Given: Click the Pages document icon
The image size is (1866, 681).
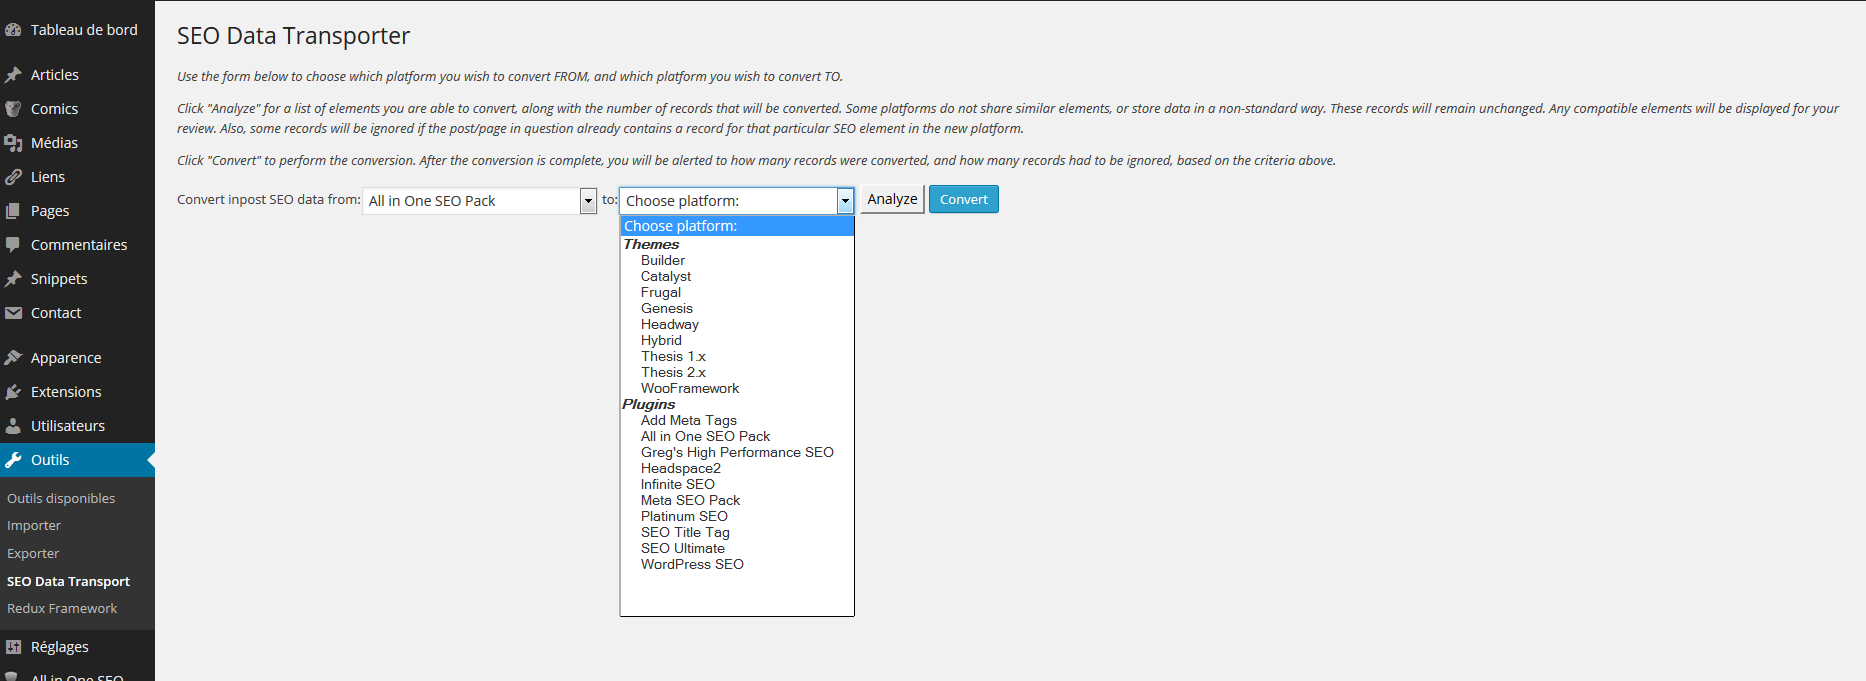Looking at the screenshot, I should pos(13,211).
